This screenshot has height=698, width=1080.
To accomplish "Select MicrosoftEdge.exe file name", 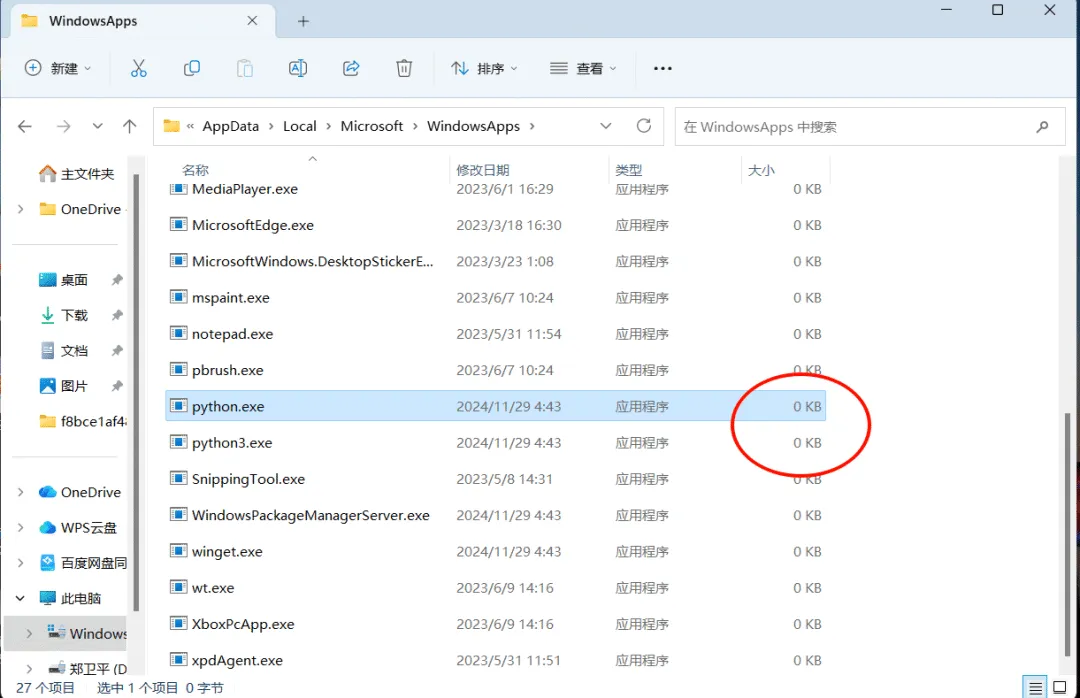I will click(x=253, y=225).
